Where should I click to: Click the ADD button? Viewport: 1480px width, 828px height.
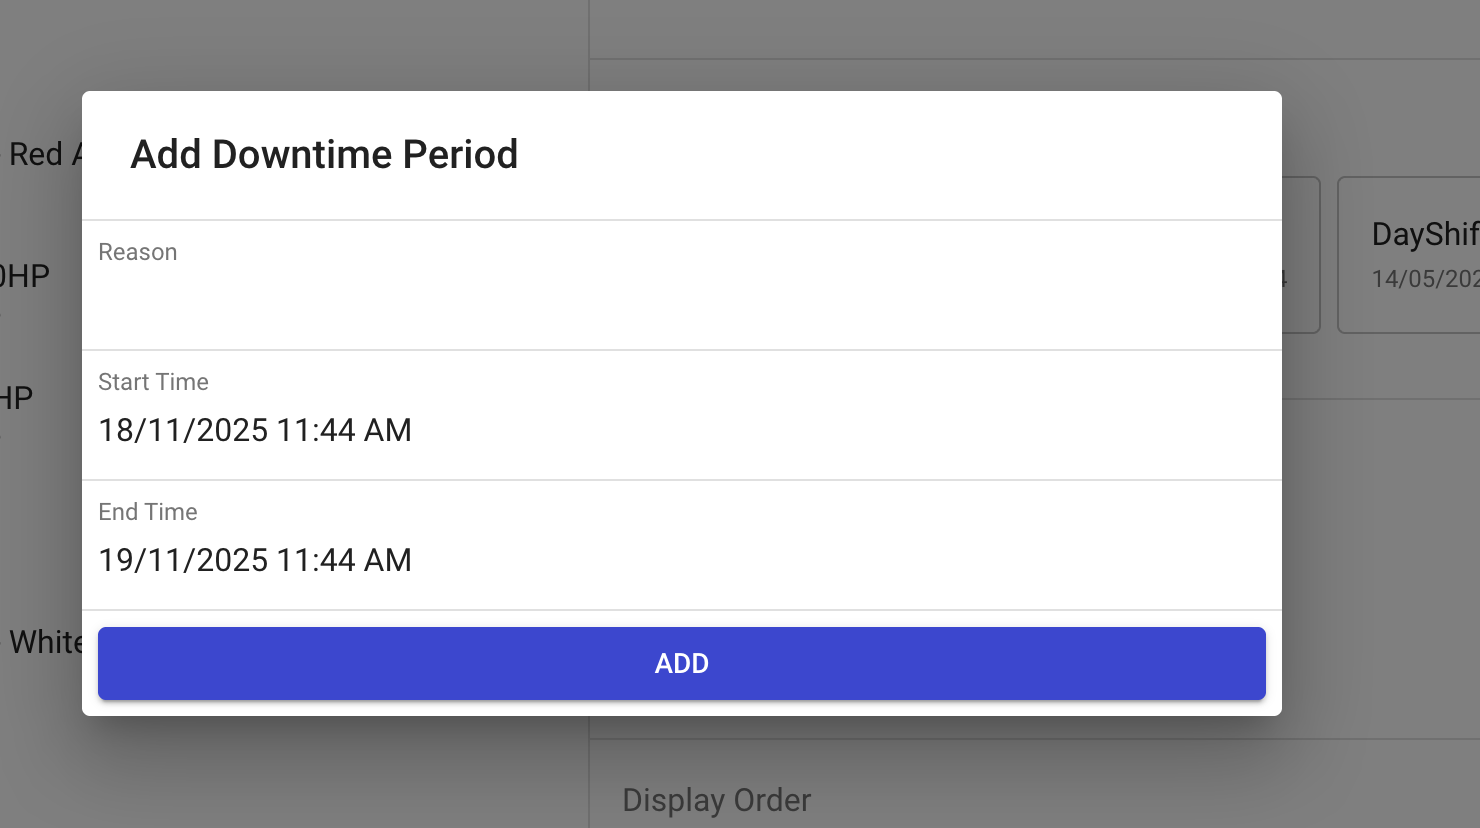tap(681, 663)
